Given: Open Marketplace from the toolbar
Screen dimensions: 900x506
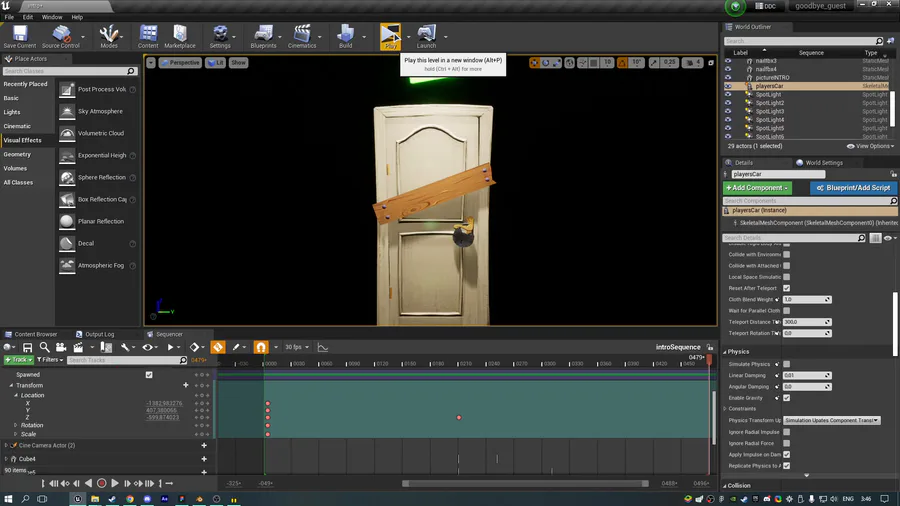Looking at the screenshot, I should [x=180, y=36].
